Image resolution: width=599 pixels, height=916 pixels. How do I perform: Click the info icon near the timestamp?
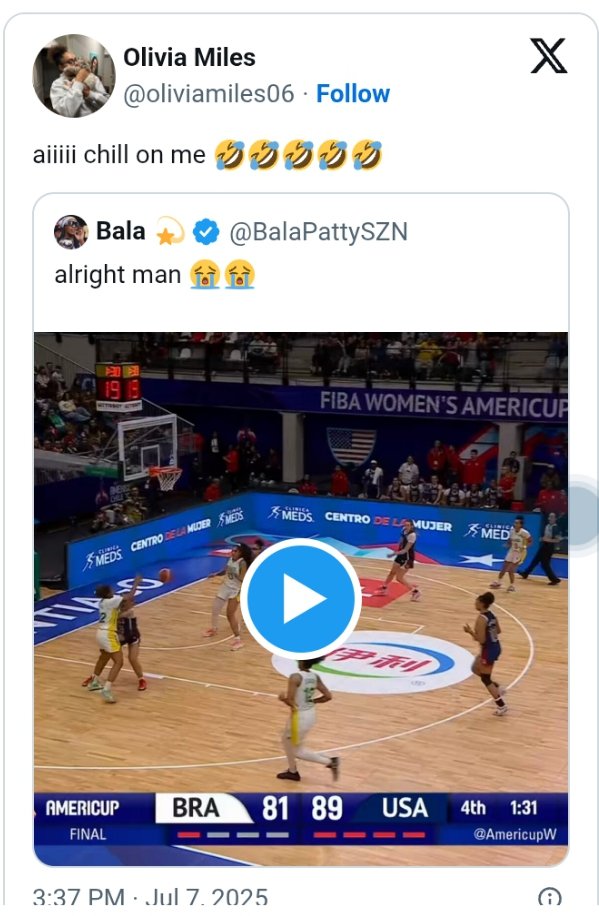[549, 898]
